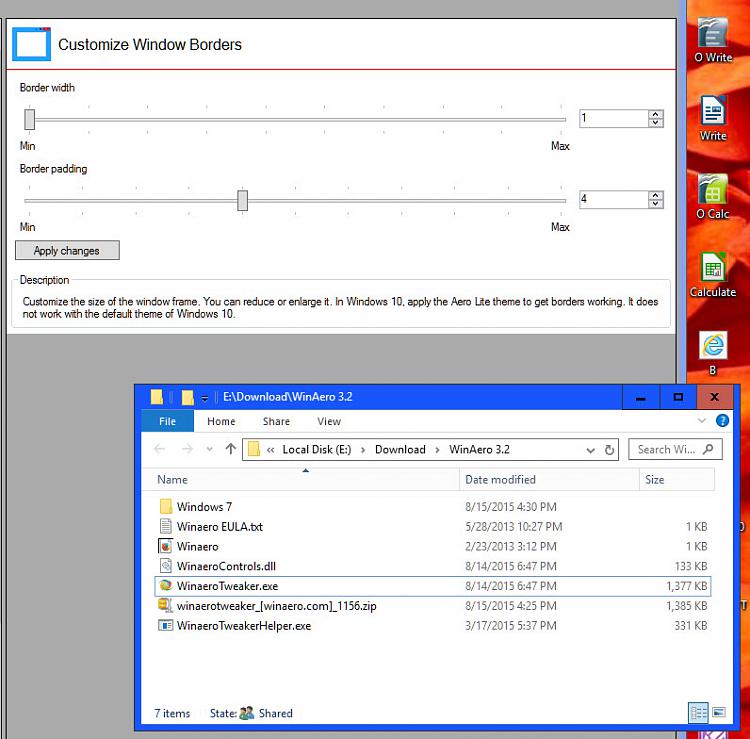Click the zip archive file icon

[165, 606]
